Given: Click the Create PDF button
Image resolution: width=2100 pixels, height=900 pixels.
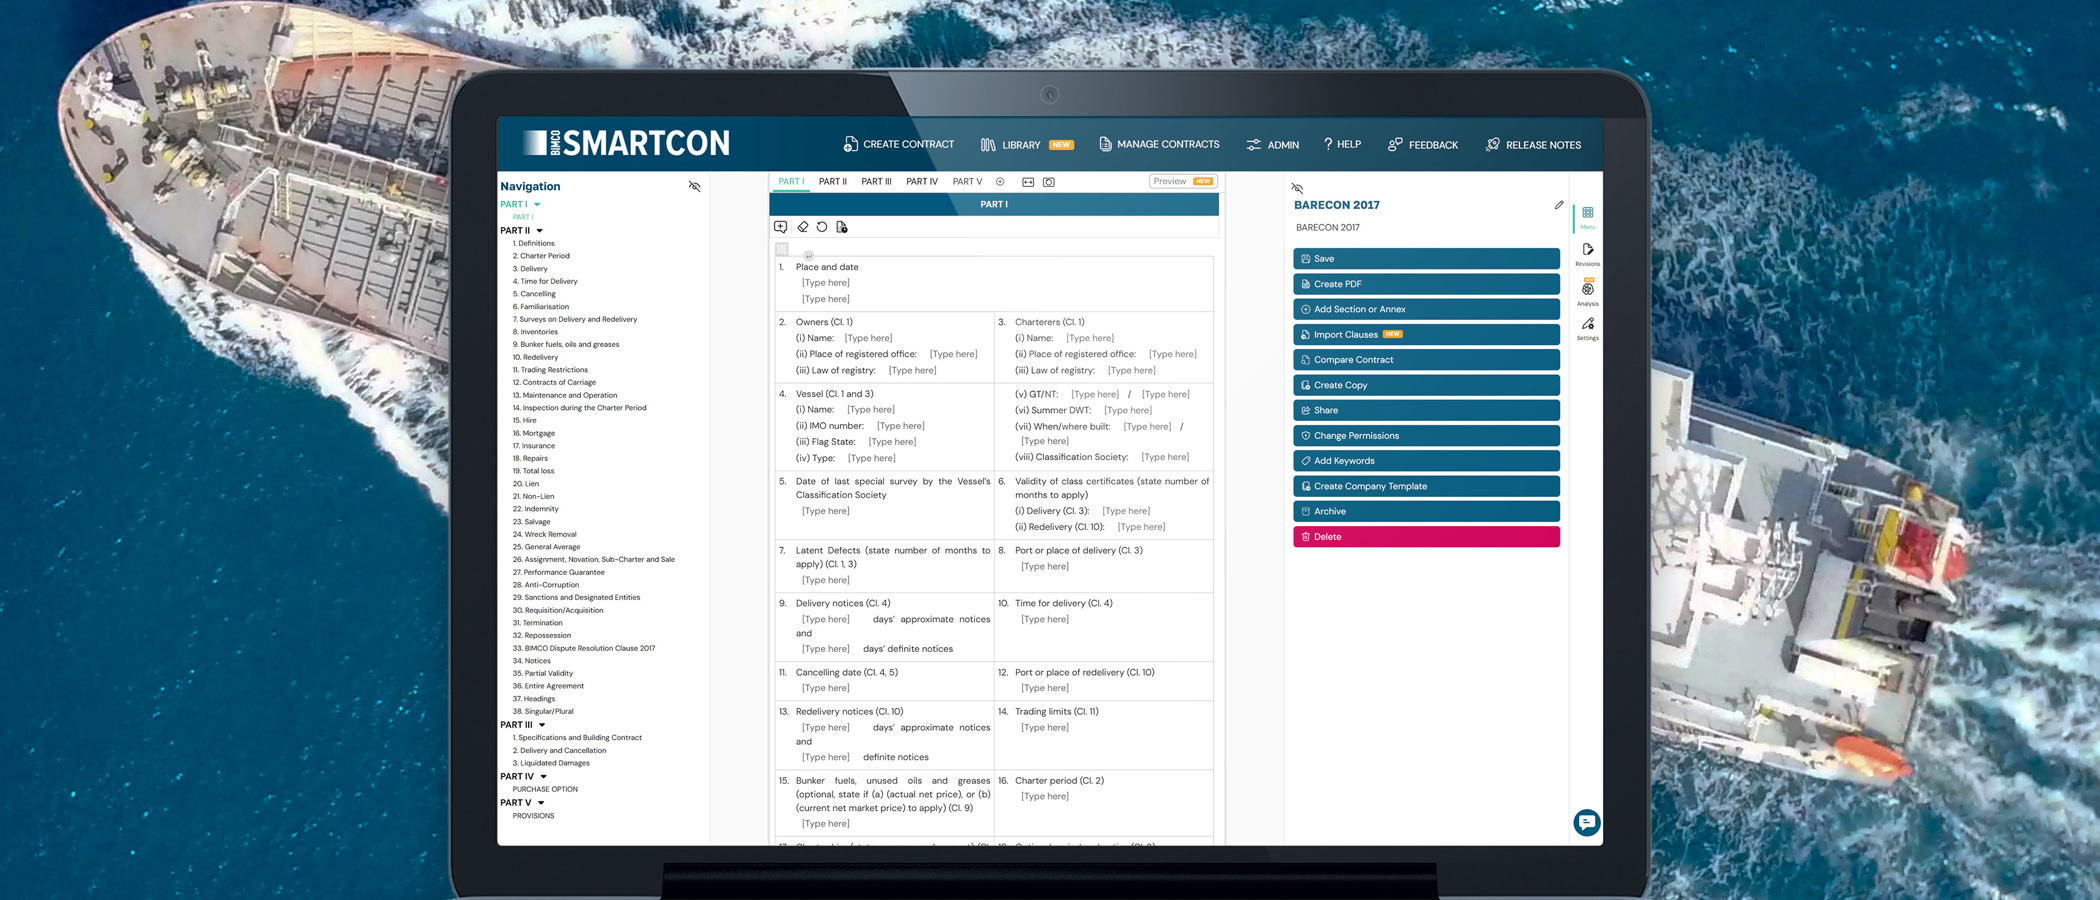Looking at the screenshot, I should tap(1425, 284).
